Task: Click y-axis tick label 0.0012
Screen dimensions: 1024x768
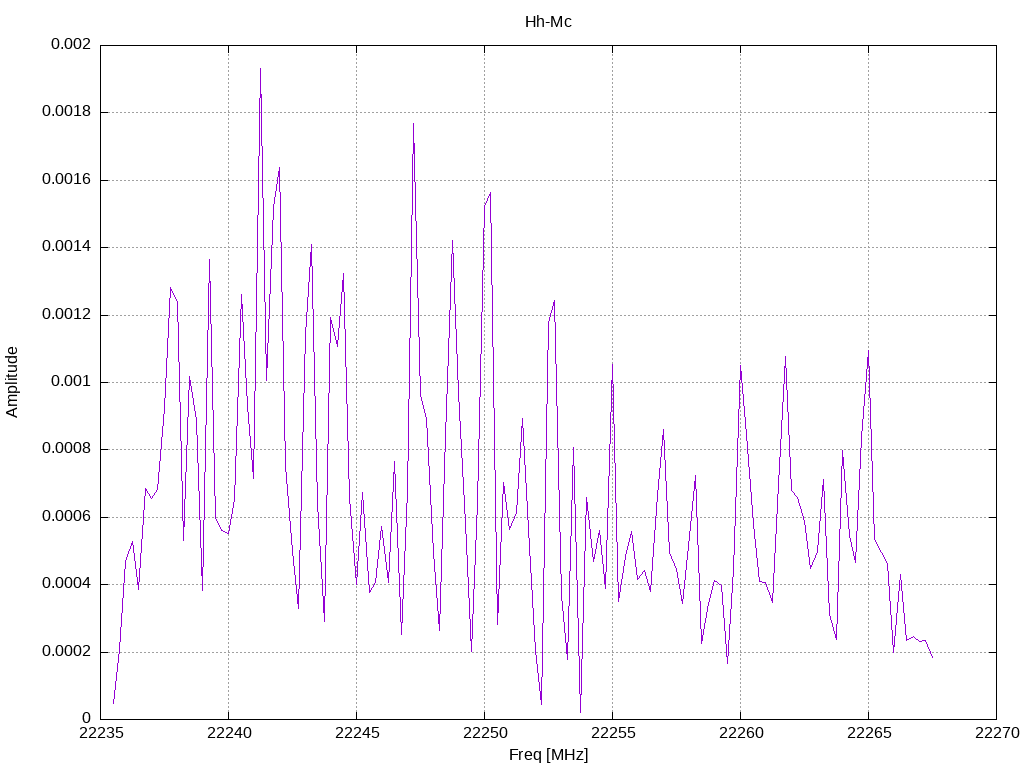Action: (66, 314)
